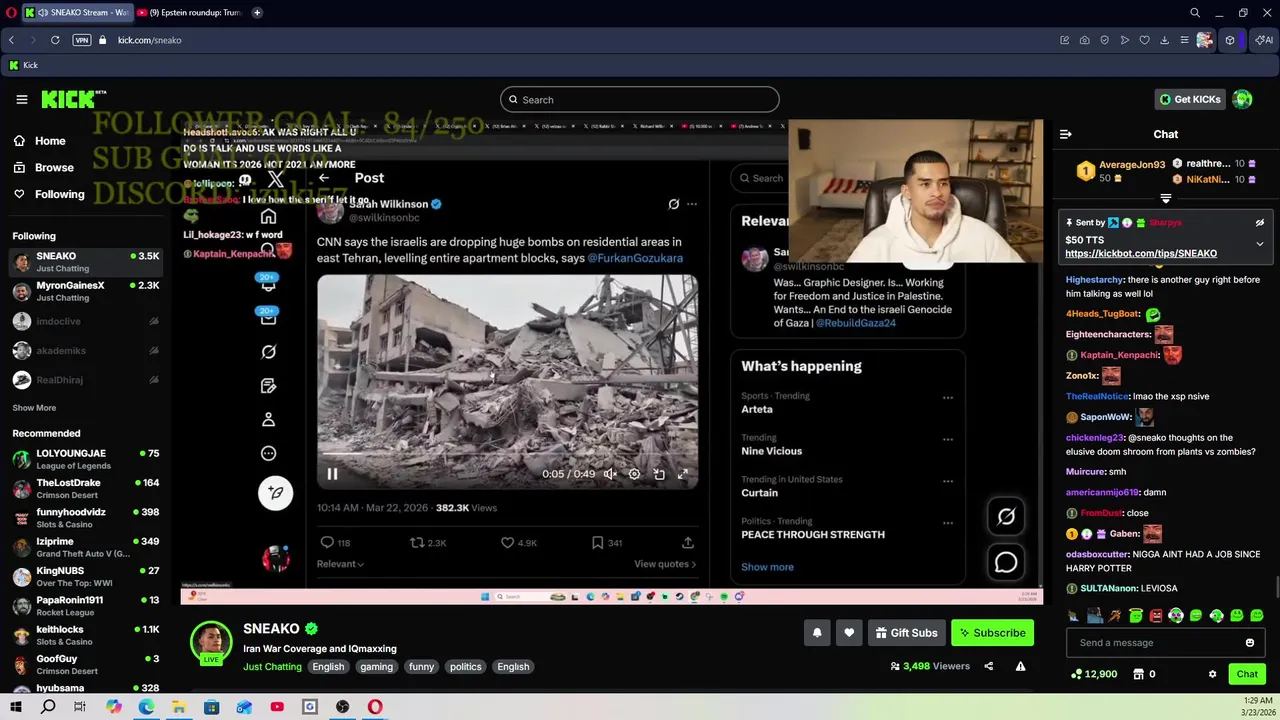Focus the Kick search field
1280x720 pixels.
point(639,99)
